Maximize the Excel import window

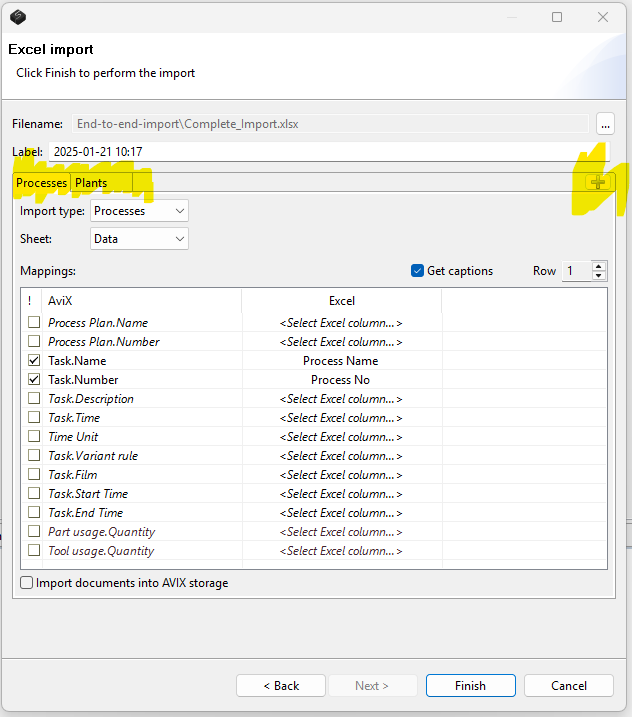click(x=557, y=17)
